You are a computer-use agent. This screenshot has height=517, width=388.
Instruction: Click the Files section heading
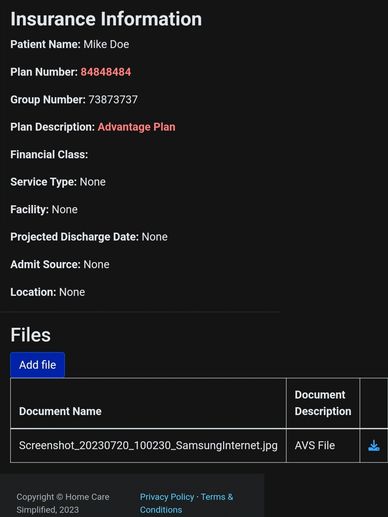point(30,335)
